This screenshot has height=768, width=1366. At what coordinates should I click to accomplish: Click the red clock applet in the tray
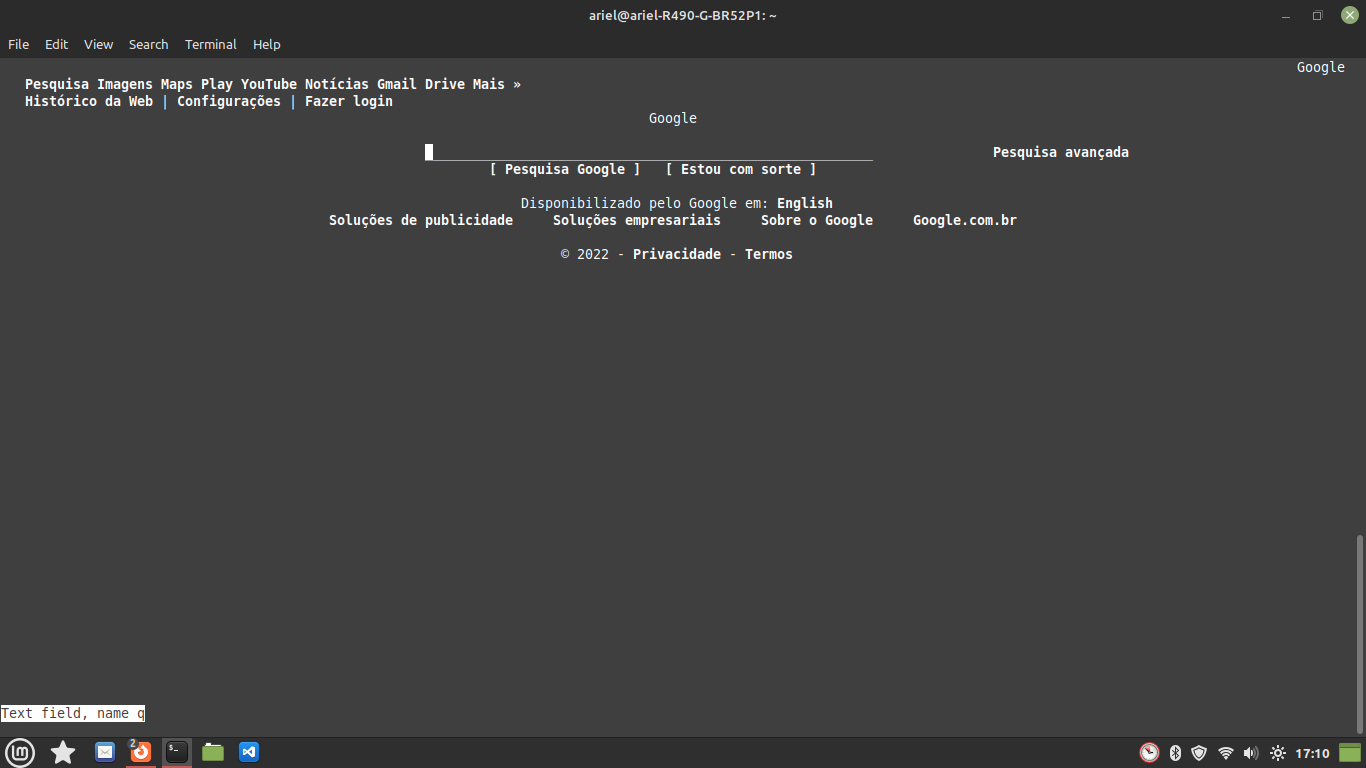(1149, 752)
